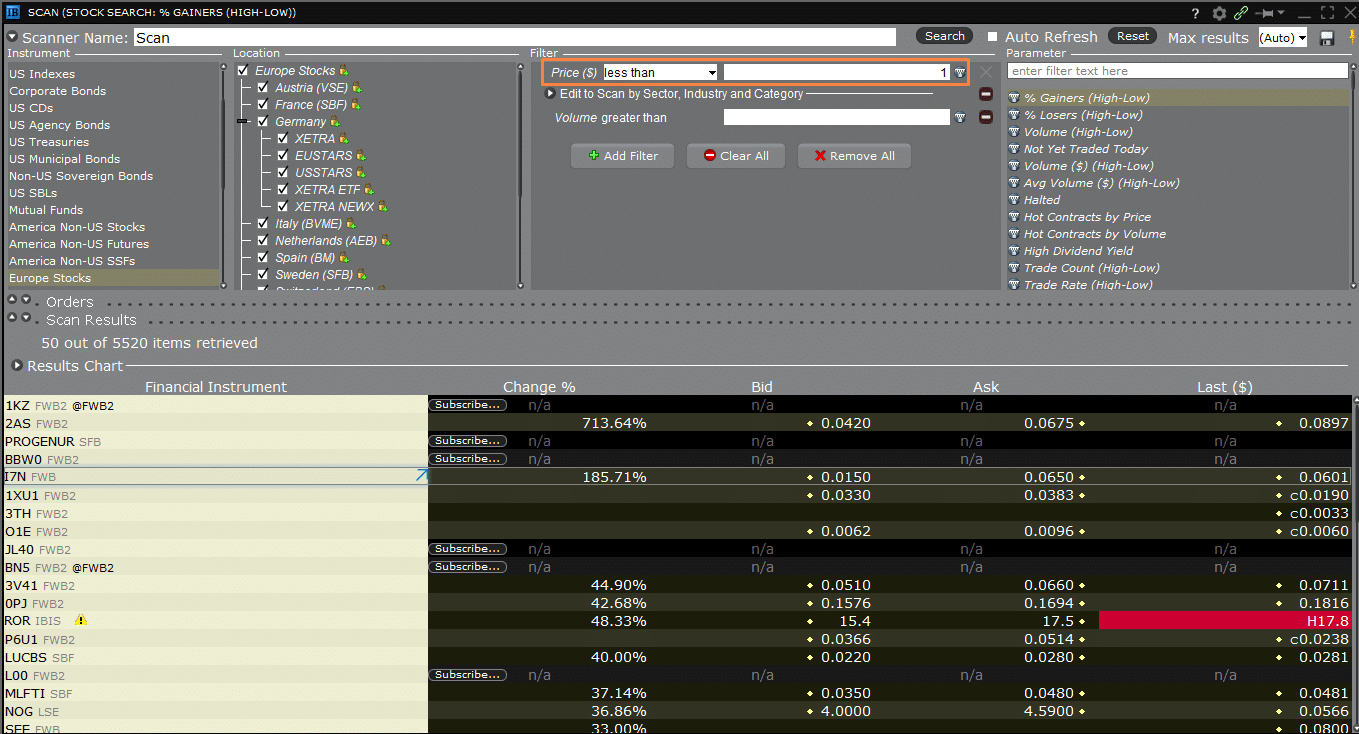Click the lock icon next to Europe Stocks
The width and height of the screenshot is (1359, 734).
pos(344,71)
